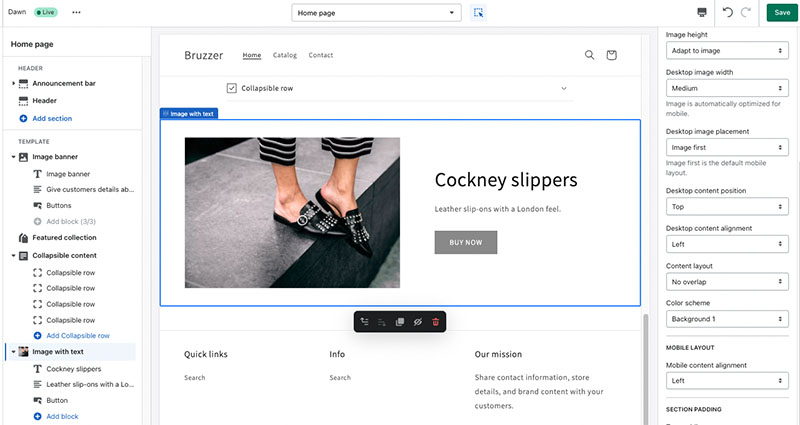The width and height of the screenshot is (800, 425).
Task: Open the cart icon in the store header
Action: coord(611,55)
